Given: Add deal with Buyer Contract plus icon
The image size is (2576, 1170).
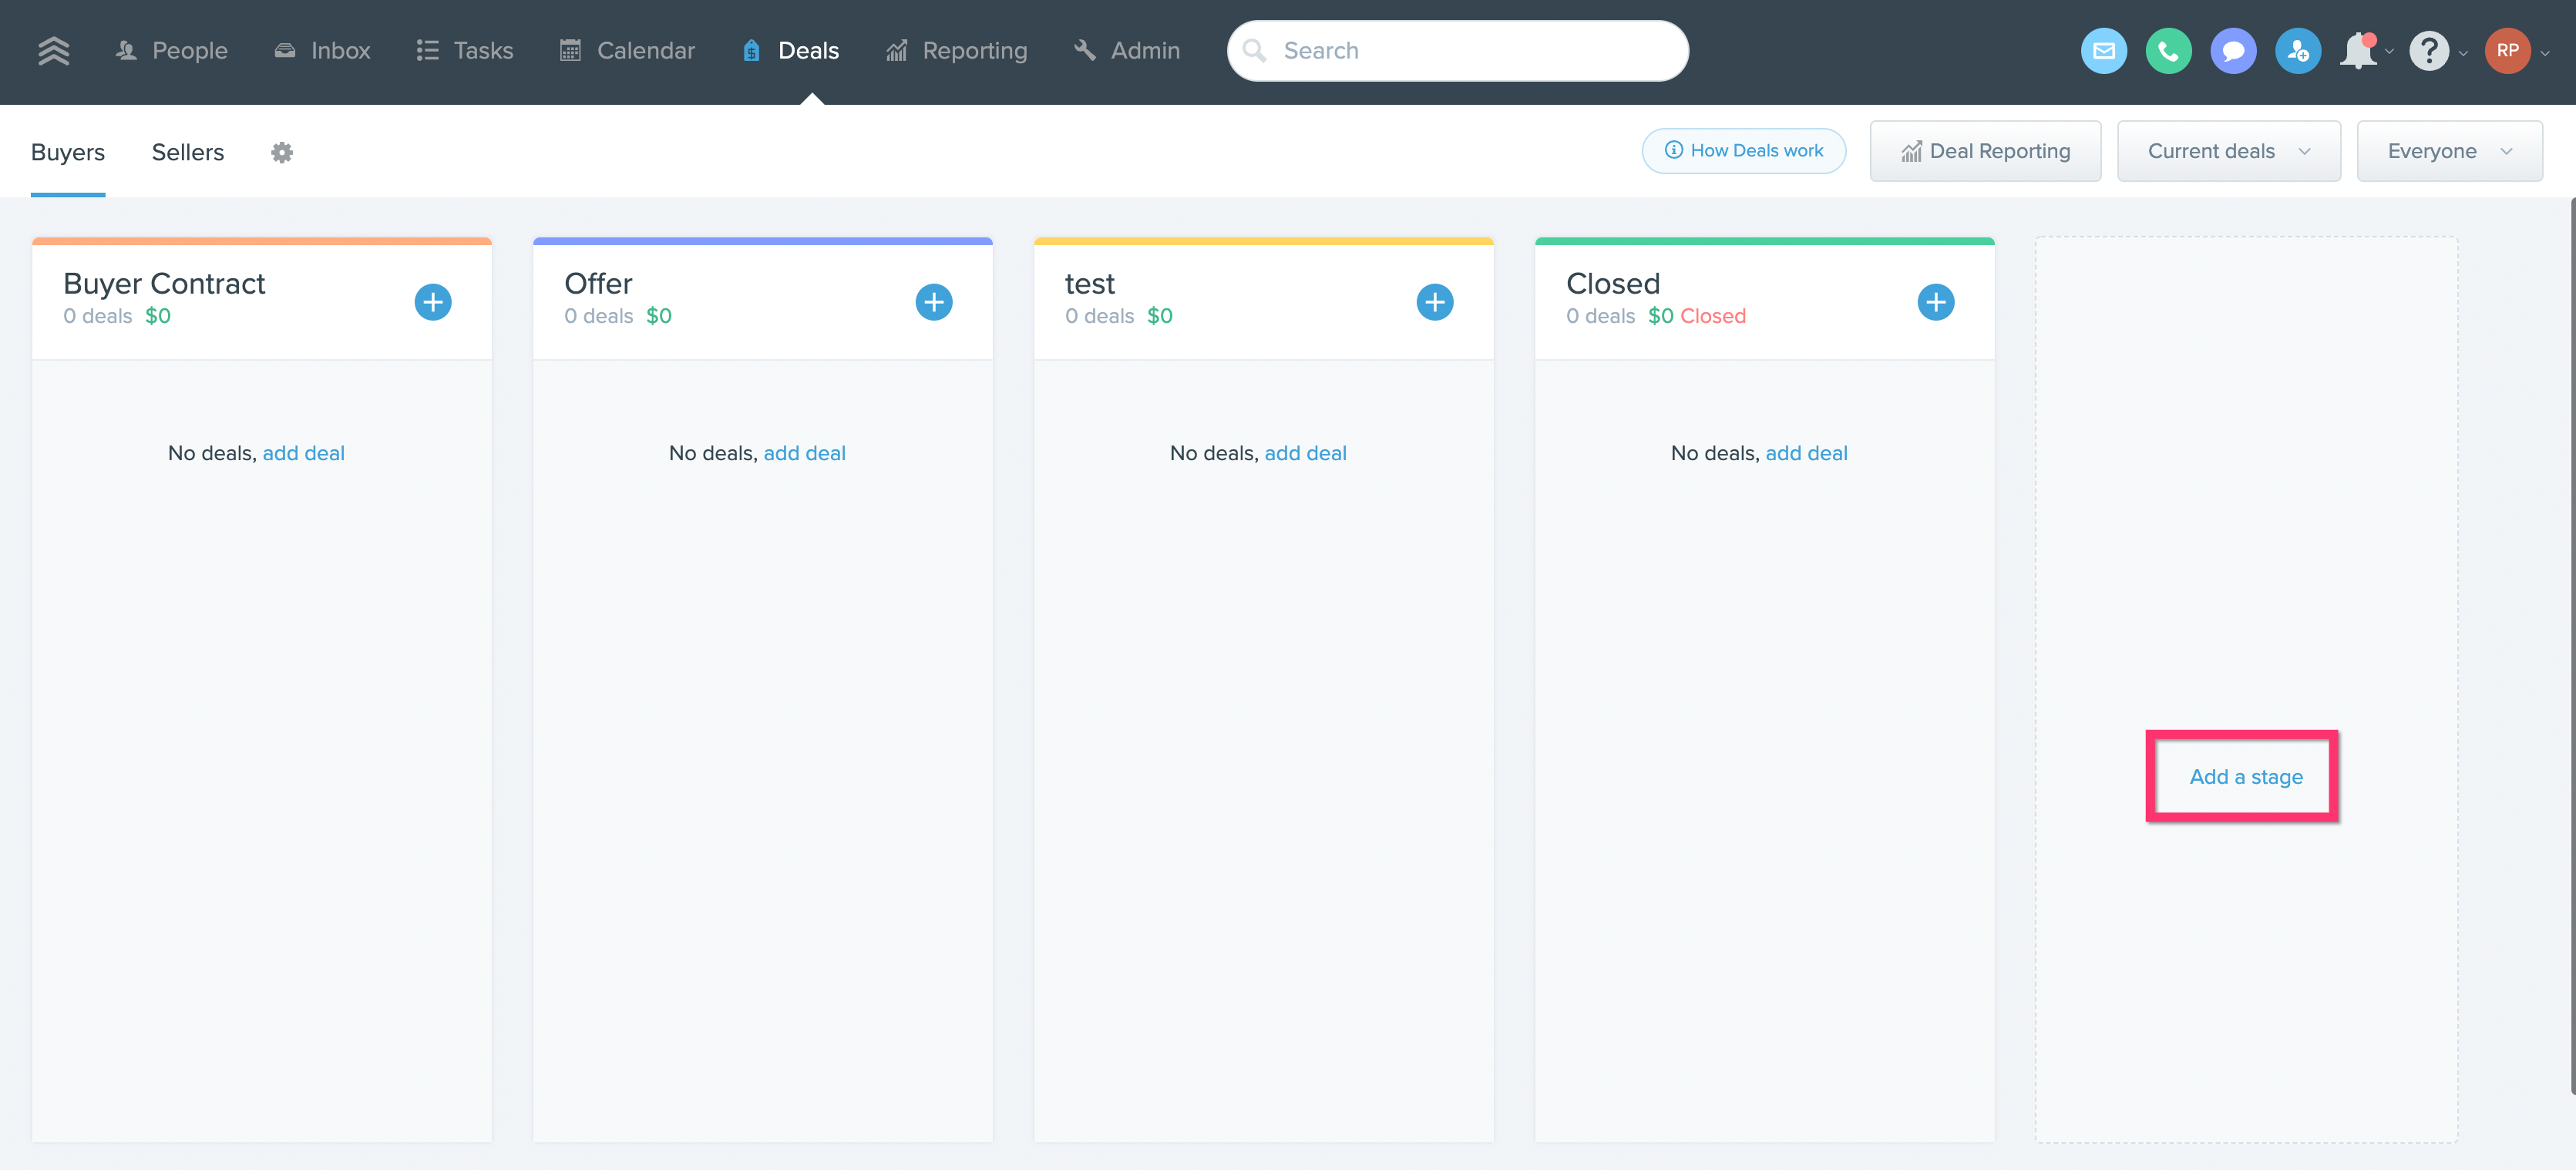Looking at the screenshot, I should pos(433,301).
